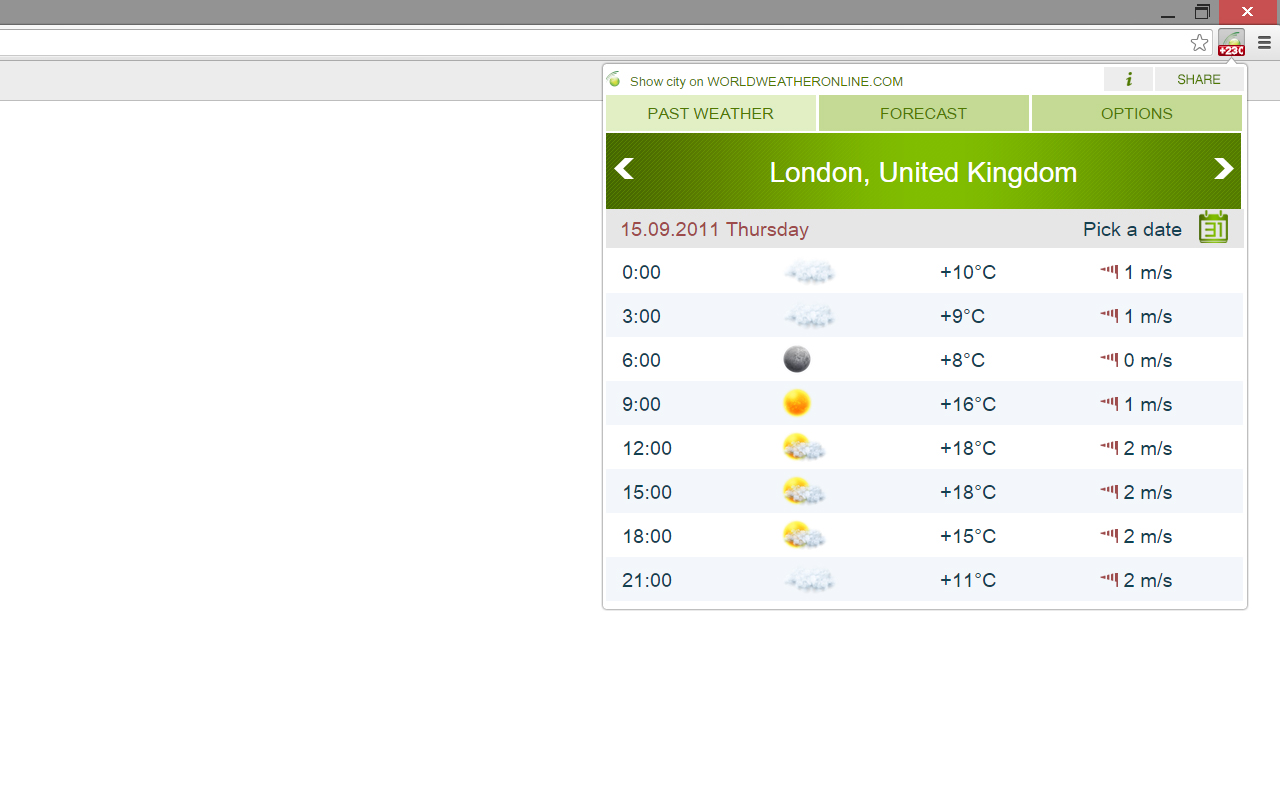The width and height of the screenshot is (1280, 800).
Task: Open the weather extension icon showing +23C
Action: click(x=1231, y=42)
